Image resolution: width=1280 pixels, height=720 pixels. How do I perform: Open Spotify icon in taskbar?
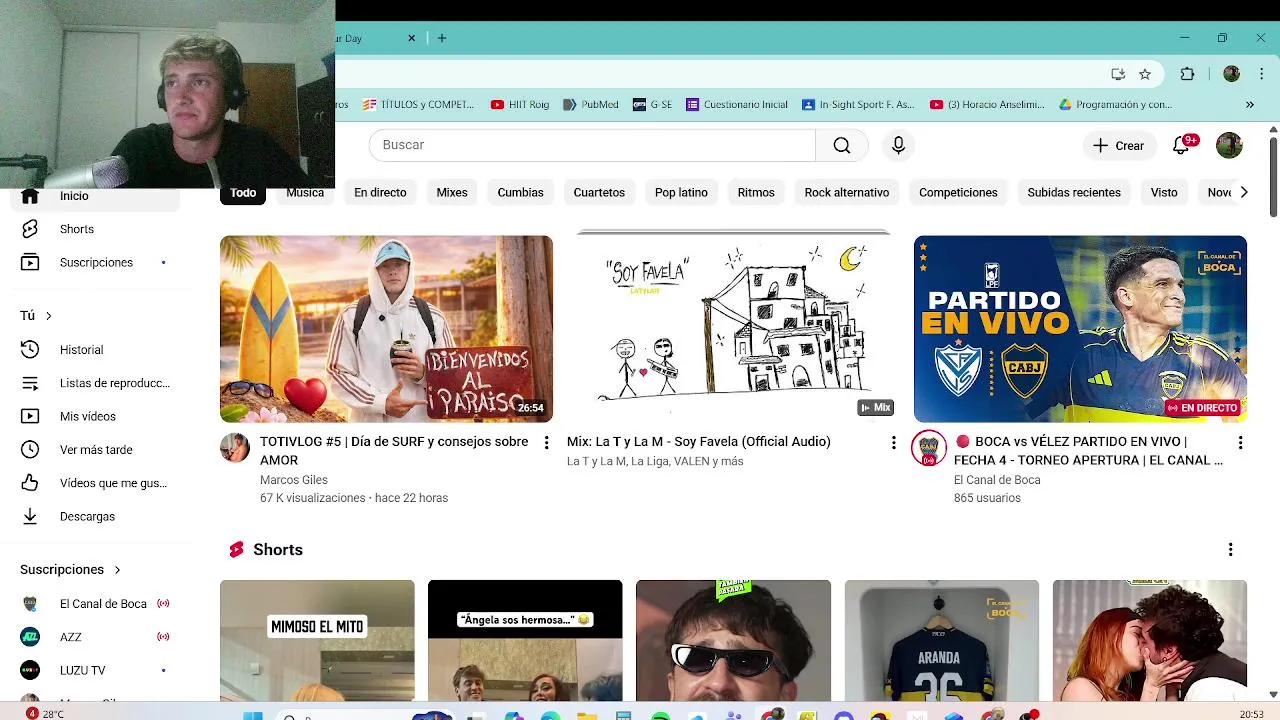[x=660, y=715]
